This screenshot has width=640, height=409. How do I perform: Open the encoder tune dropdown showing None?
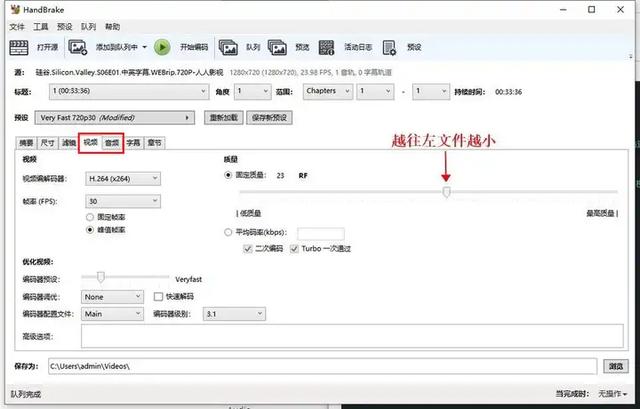pyautogui.click(x=112, y=297)
